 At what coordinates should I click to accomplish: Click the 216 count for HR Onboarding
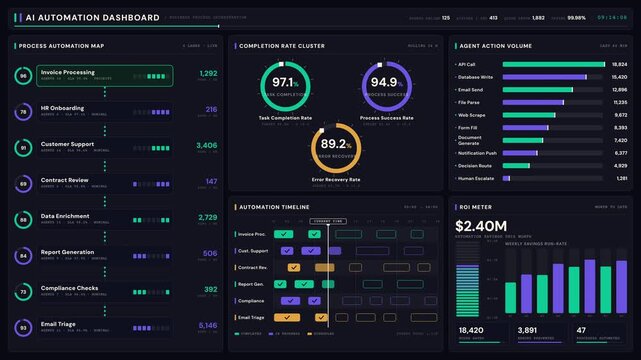pyautogui.click(x=211, y=110)
